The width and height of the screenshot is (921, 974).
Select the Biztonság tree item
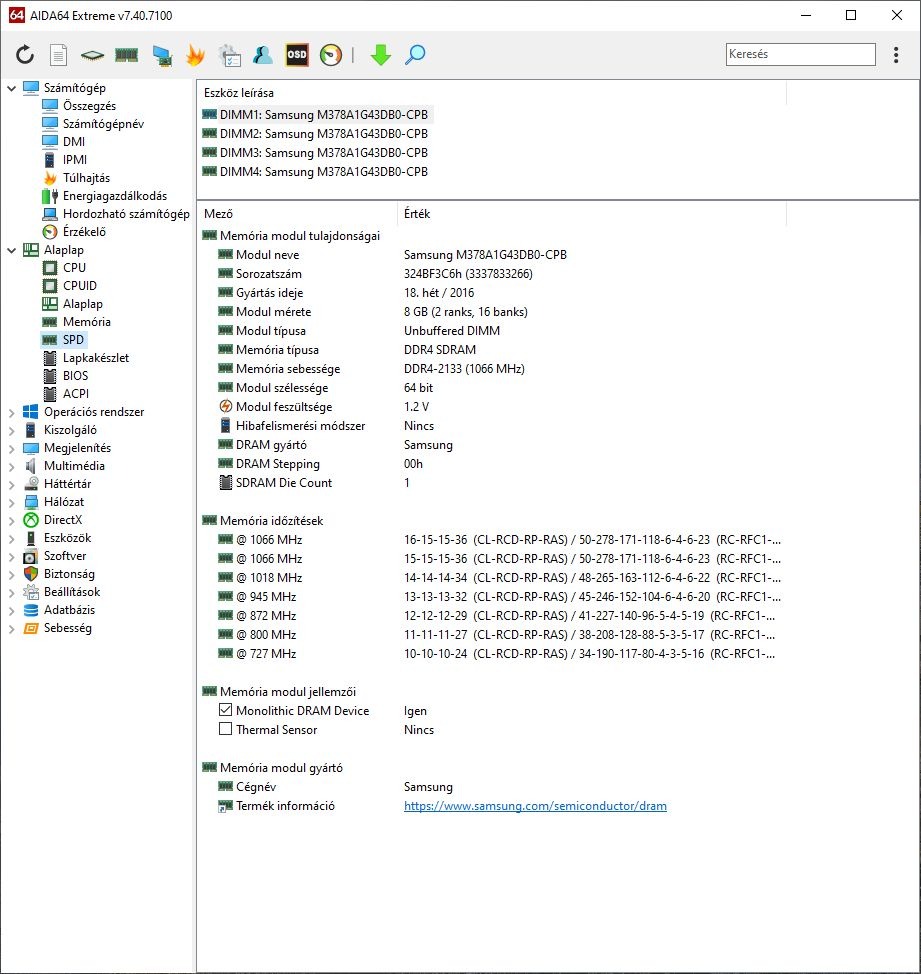point(69,574)
